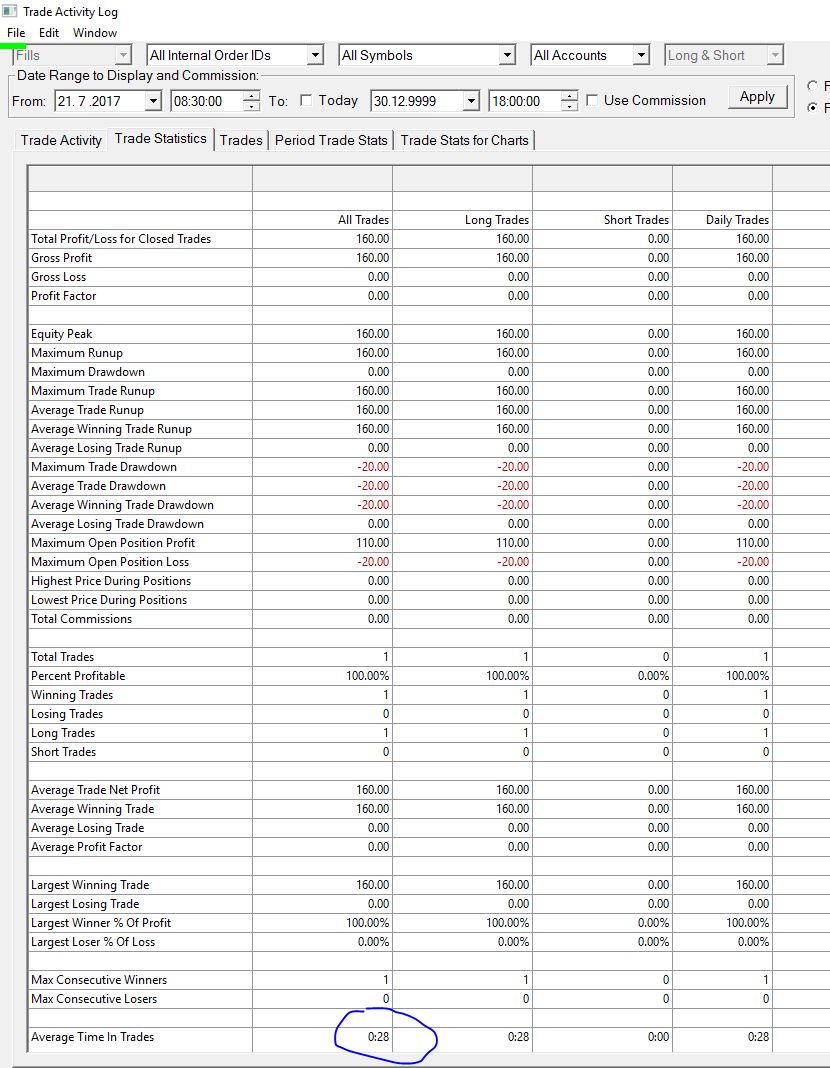Select the Max Consecutive Winners label
The height and width of the screenshot is (1068, 830).
99,980
